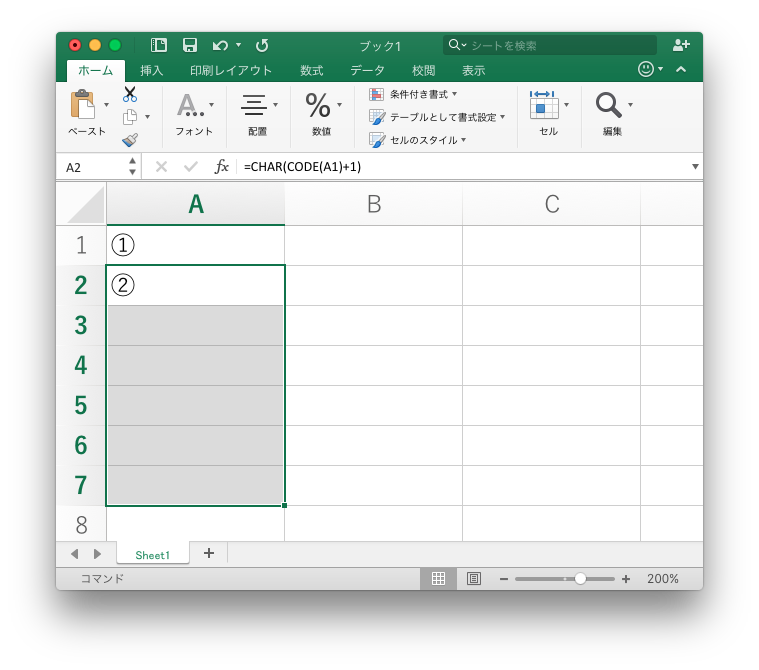Open the search magnifier options dropdown
Screen dimensions: 759x670
pos(457,45)
